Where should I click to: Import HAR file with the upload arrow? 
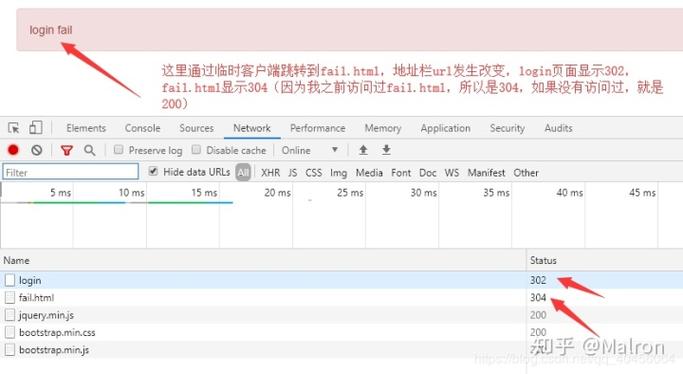click(363, 150)
